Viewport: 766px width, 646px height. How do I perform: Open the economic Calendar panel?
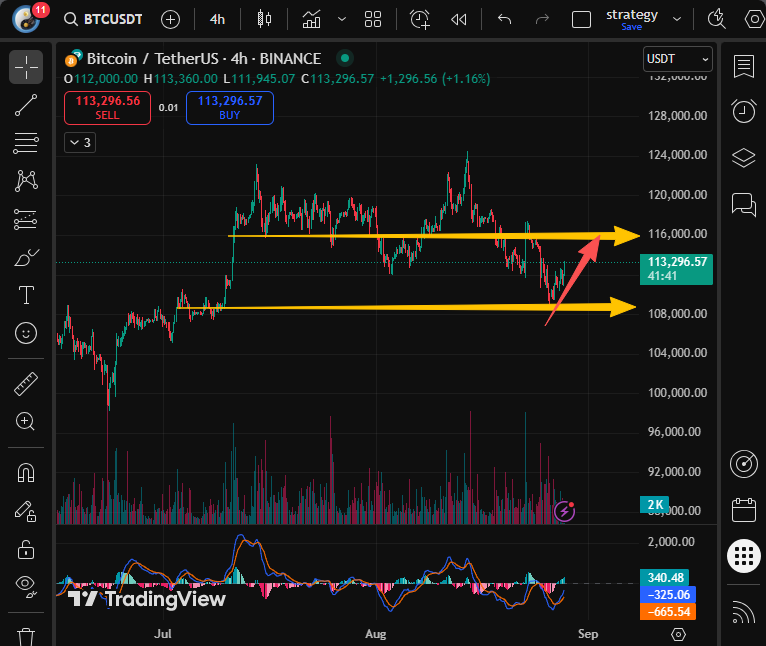[x=744, y=510]
